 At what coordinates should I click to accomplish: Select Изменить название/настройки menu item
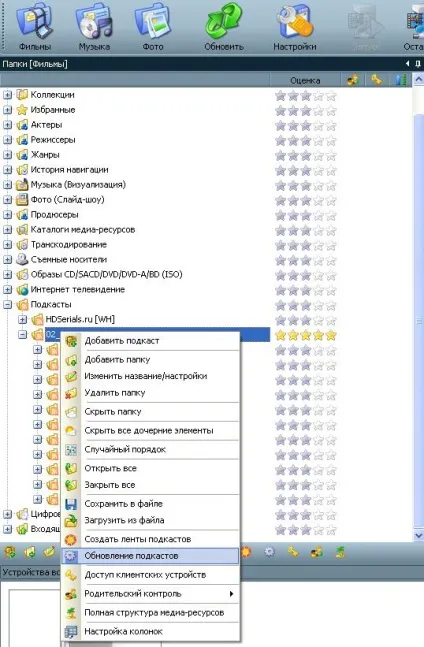151,376
